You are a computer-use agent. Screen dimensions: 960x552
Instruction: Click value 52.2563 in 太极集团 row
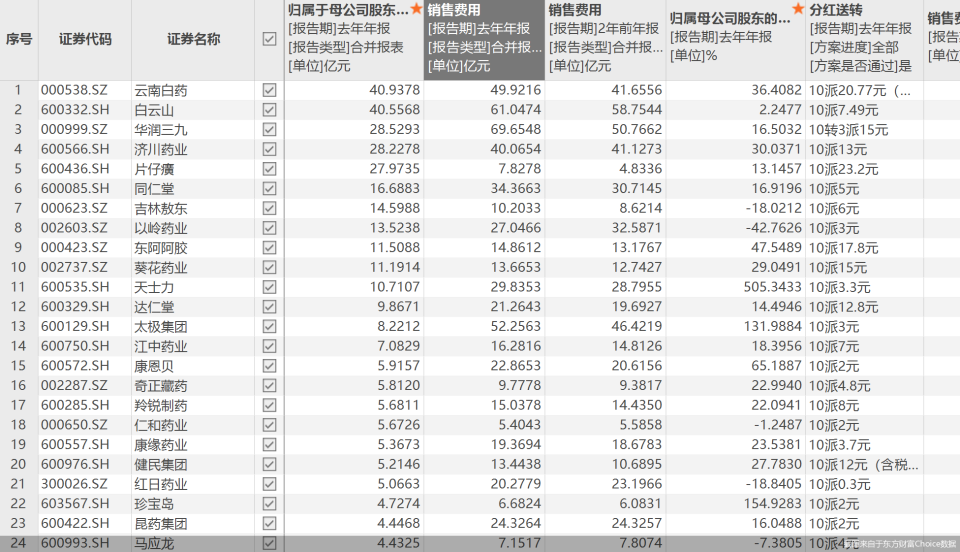(516, 326)
